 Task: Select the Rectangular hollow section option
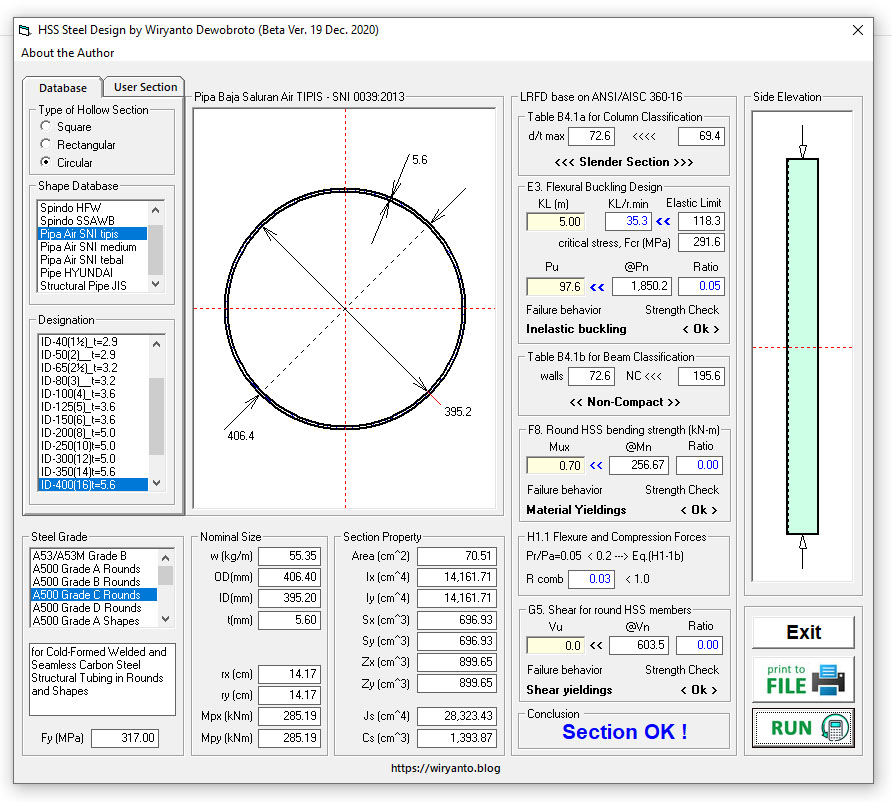[x=46, y=145]
